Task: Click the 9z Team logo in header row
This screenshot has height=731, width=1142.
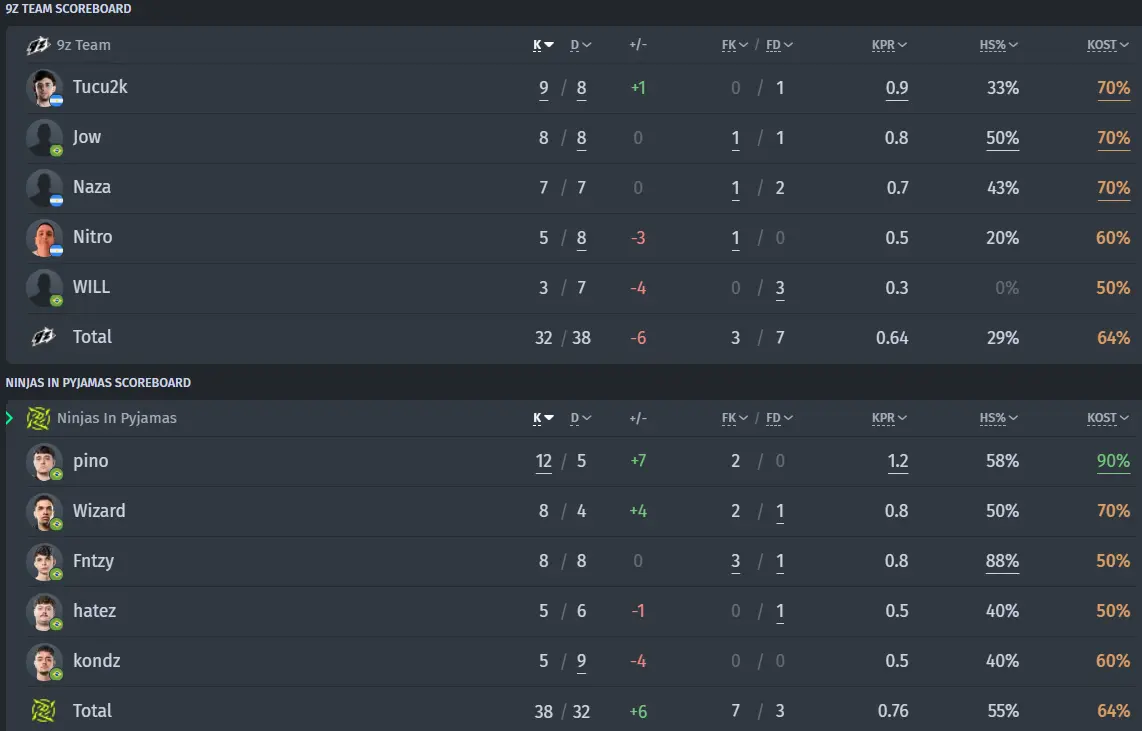Action: tap(38, 45)
